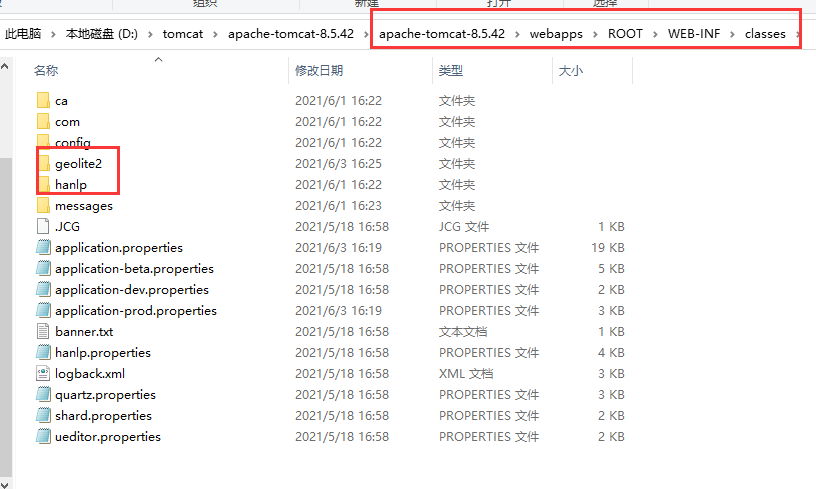Click application-dev.properties file icon
The image size is (816, 489).
pyautogui.click(x=43, y=289)
